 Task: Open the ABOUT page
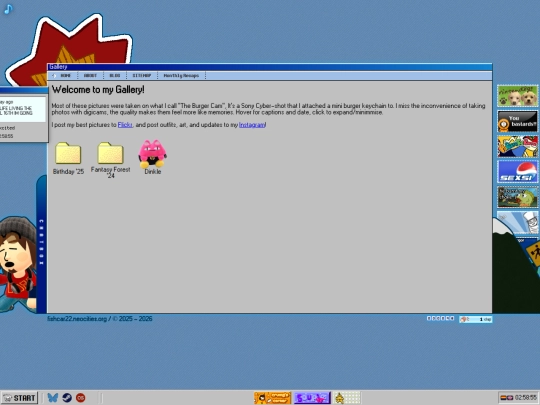pyautogui.click(x=90, y=75)
